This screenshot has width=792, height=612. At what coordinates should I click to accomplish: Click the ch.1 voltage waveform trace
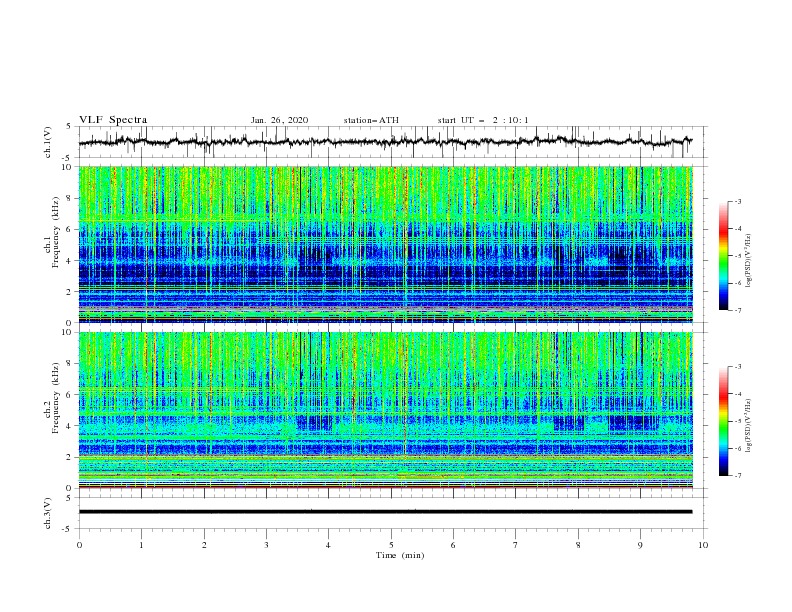[385, 142]
